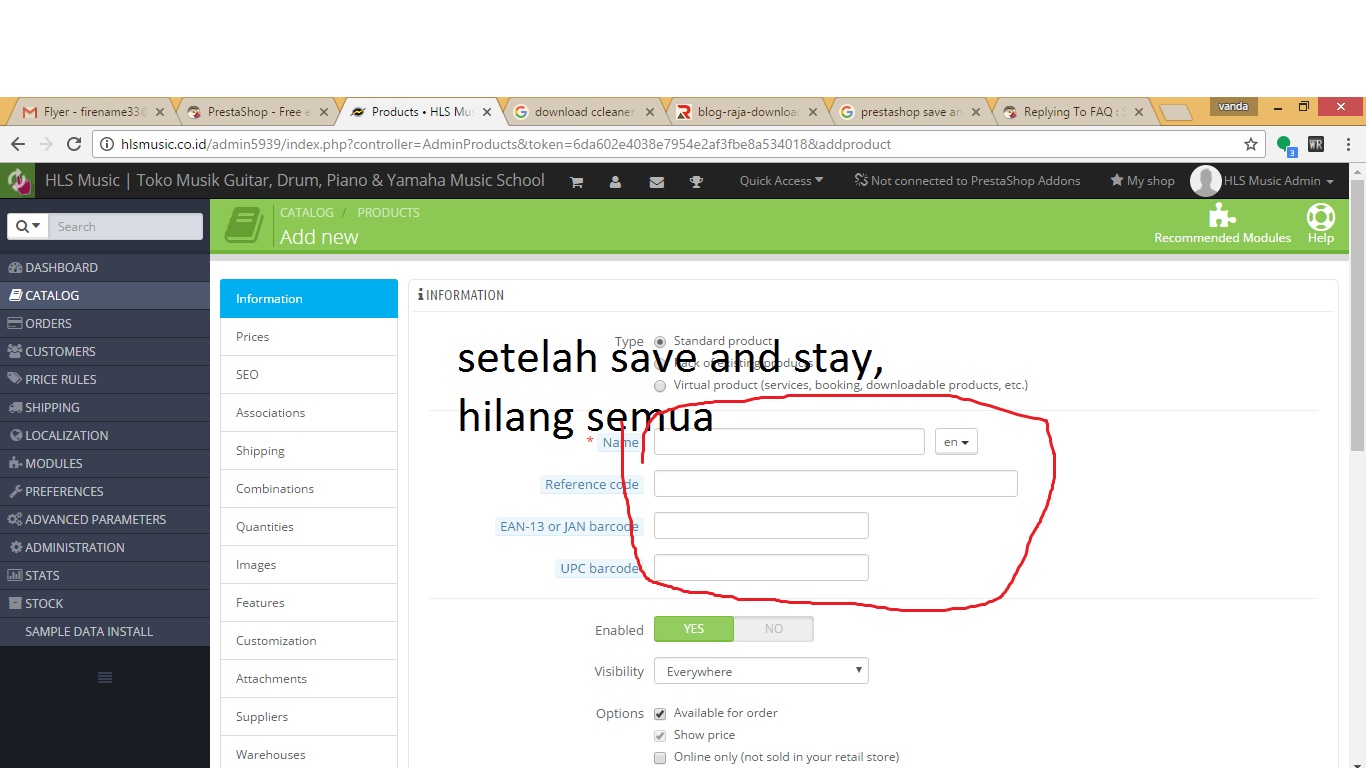
Task: Set Enabled to YES
Action: click(694, 629)
